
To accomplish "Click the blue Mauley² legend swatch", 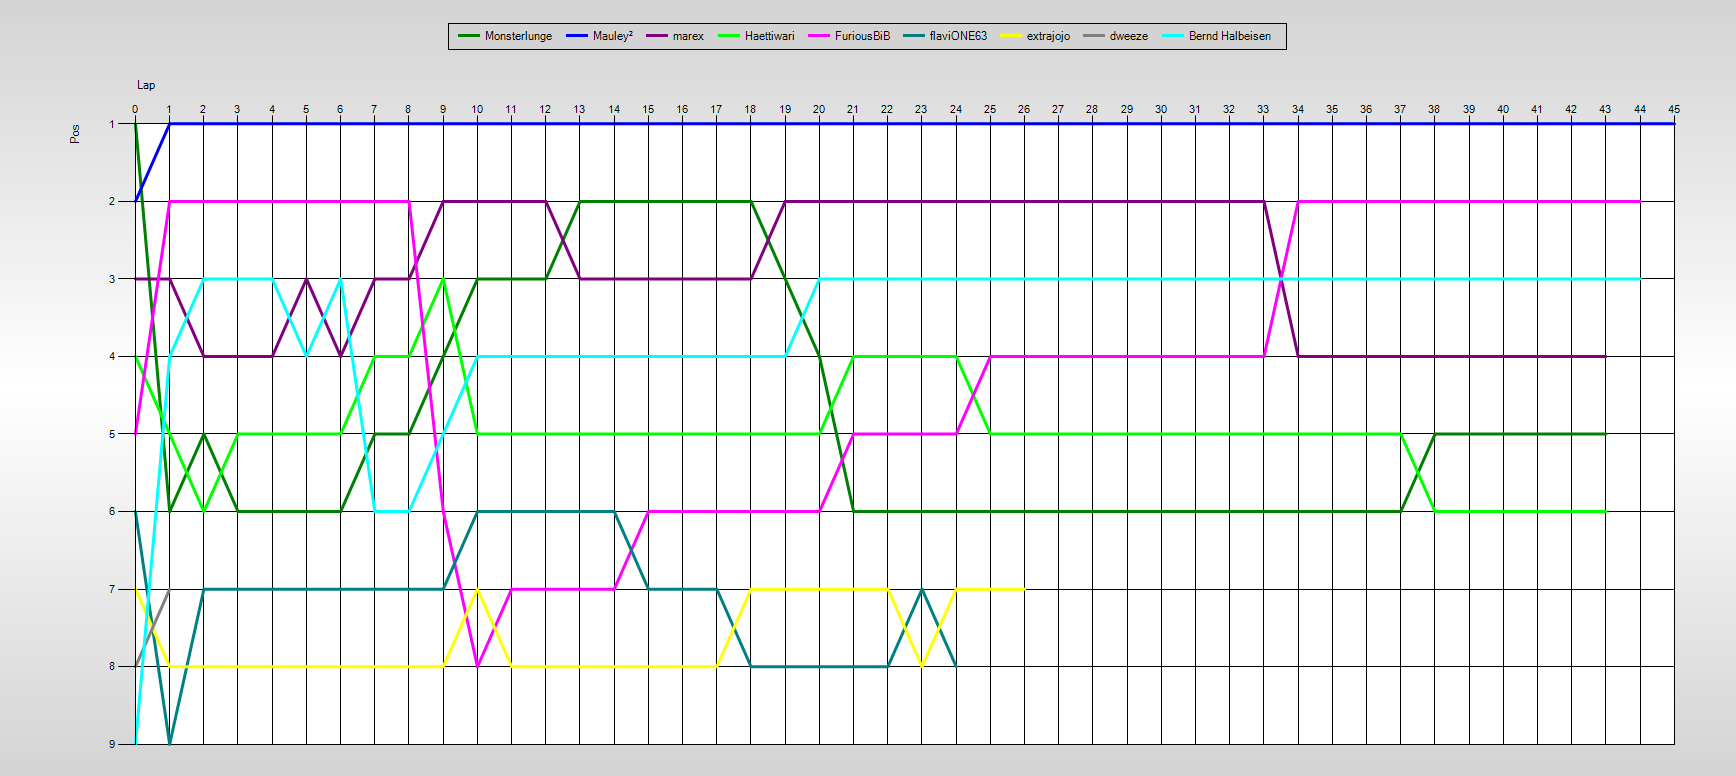I will pyautogui.click(x=577, y=36).
